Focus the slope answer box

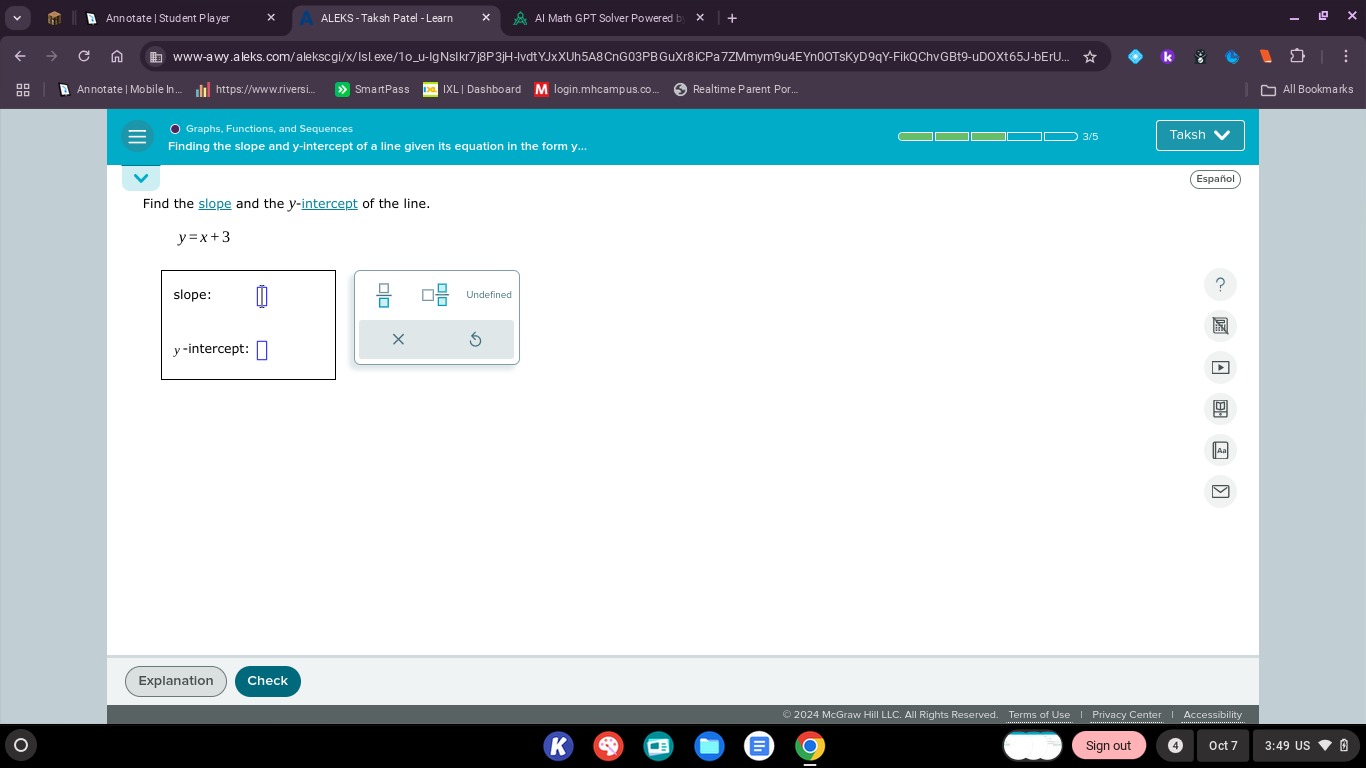pyautogui.click(x=262, y=296)
